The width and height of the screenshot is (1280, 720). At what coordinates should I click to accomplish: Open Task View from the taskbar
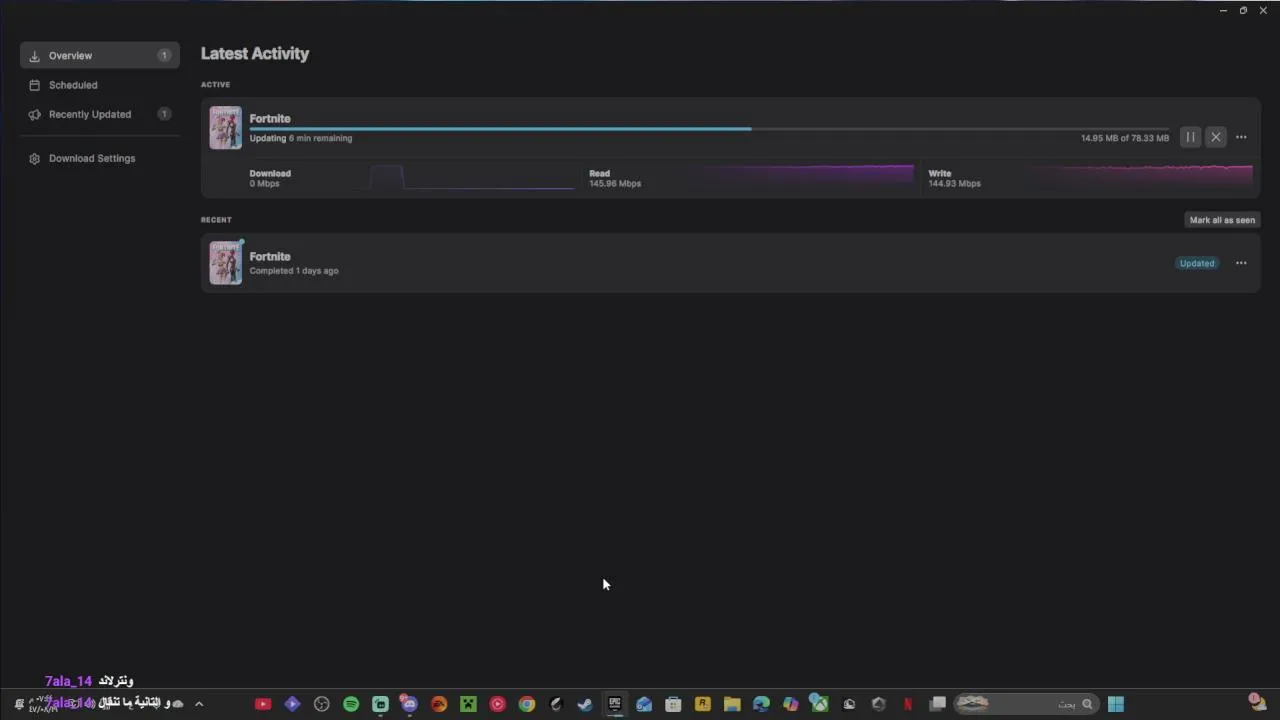click(937, 704)
